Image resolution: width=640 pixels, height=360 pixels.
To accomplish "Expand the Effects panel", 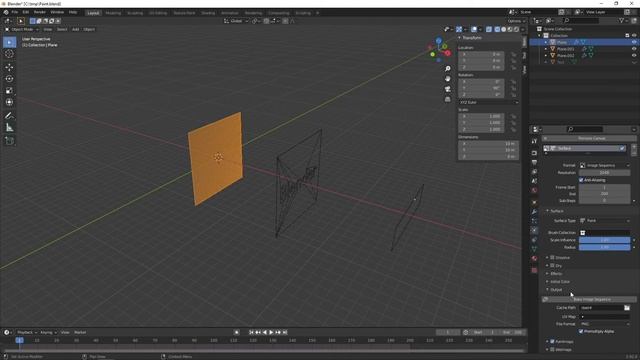I will coord(556,273).
